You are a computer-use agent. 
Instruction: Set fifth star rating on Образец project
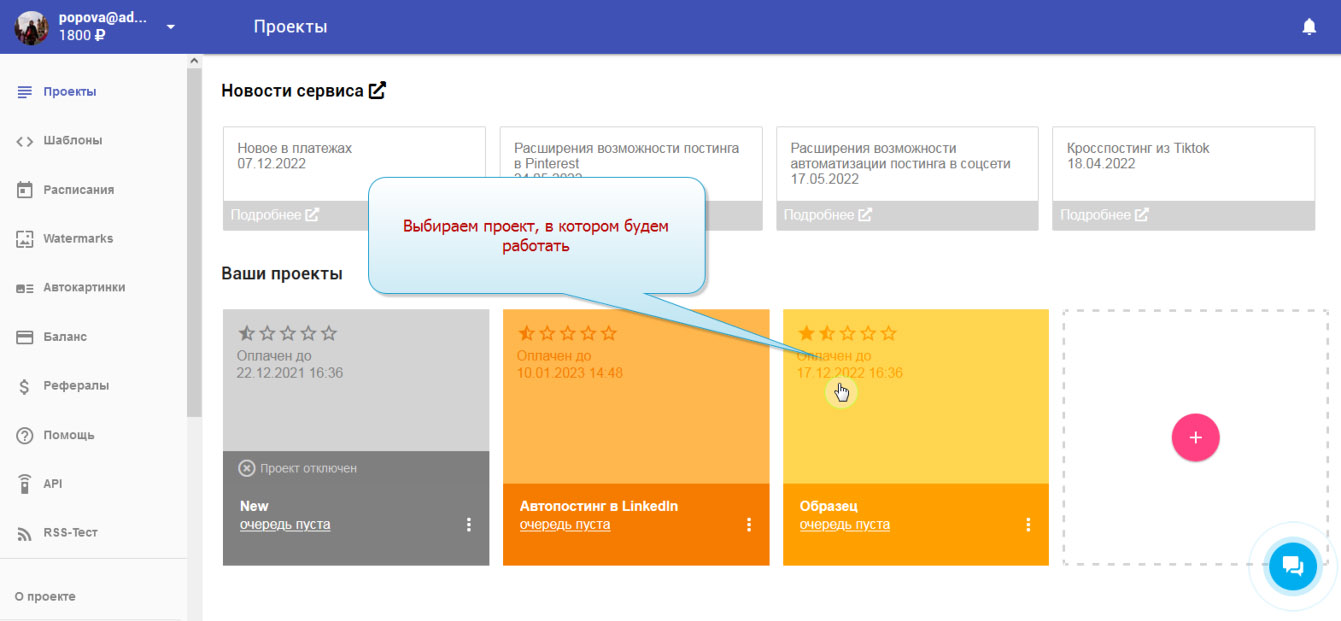tap(889, 333)
